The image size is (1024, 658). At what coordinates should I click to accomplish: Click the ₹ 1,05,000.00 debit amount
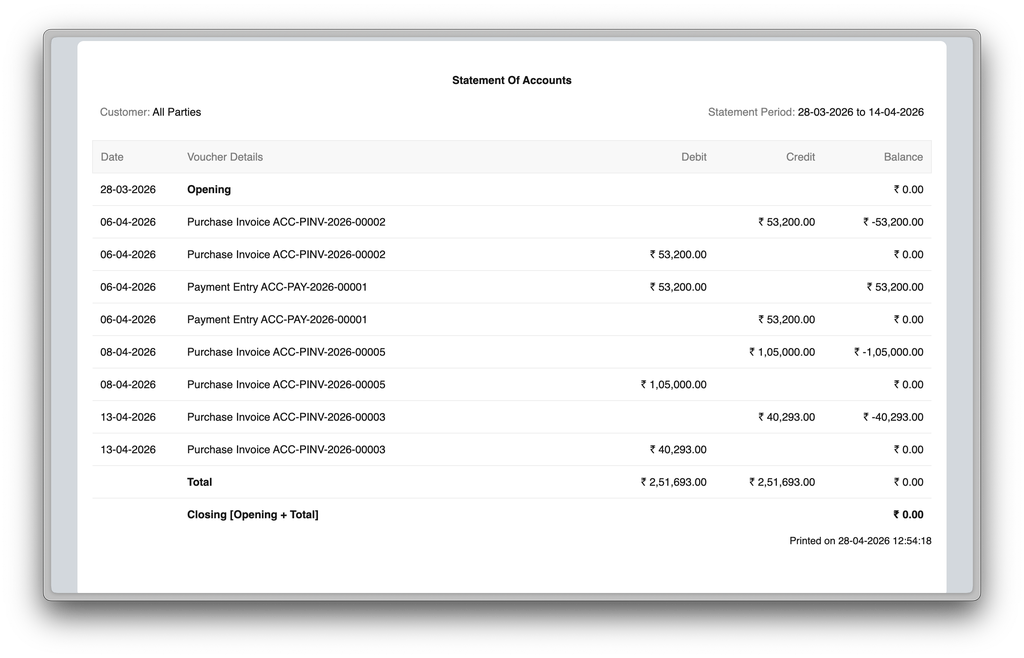point(673,384)
